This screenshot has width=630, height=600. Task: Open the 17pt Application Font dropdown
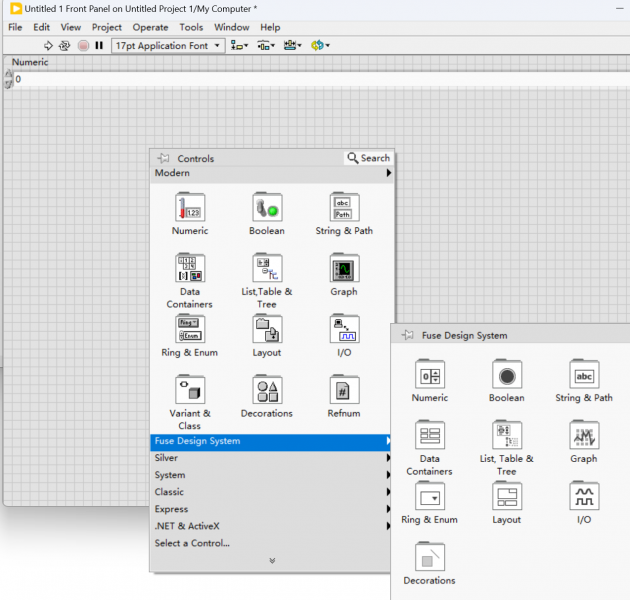tap(167, 45)
